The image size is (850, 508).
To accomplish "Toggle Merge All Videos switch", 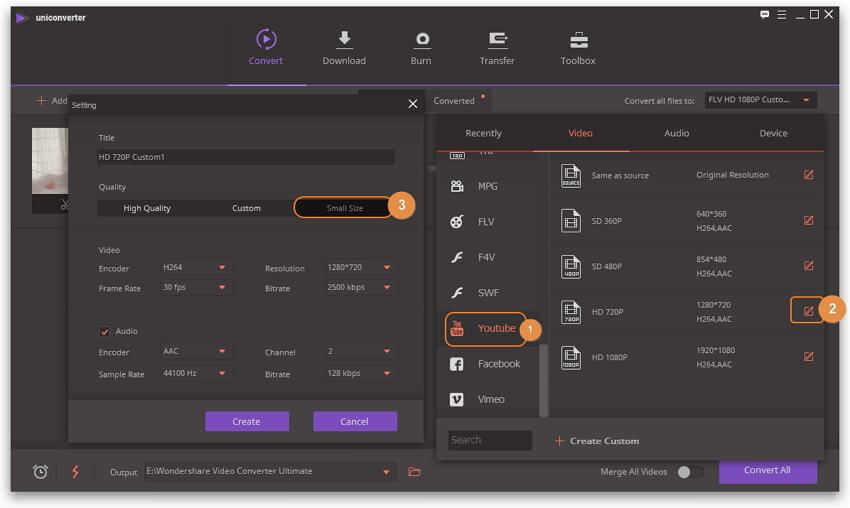I will pos(690,472).
